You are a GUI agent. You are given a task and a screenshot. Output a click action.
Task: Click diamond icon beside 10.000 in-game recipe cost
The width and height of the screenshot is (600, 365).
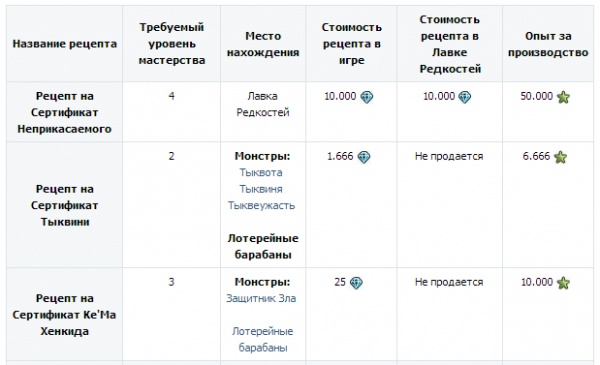click(367, 97)
